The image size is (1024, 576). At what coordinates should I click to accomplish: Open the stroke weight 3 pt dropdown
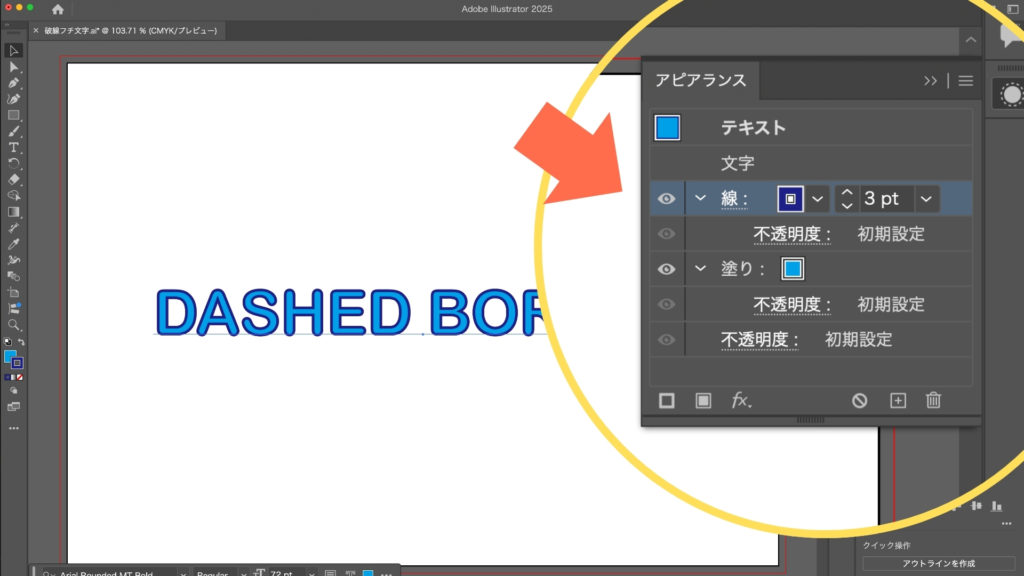926,199
